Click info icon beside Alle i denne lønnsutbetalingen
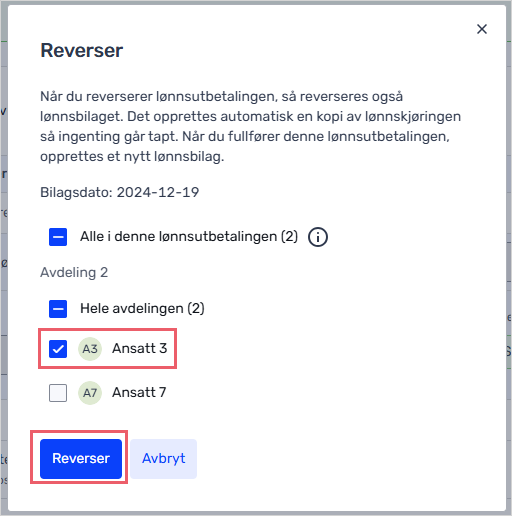 (318, 237)
